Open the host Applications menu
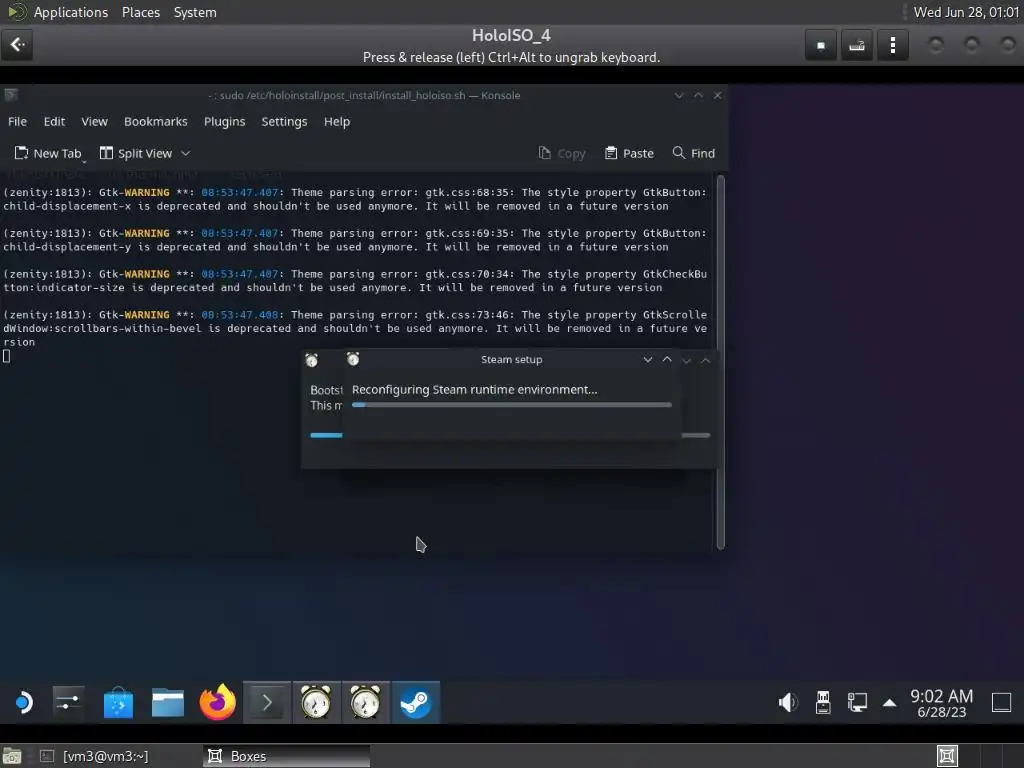The image size is (1024, 768). (x=71, y=12)
